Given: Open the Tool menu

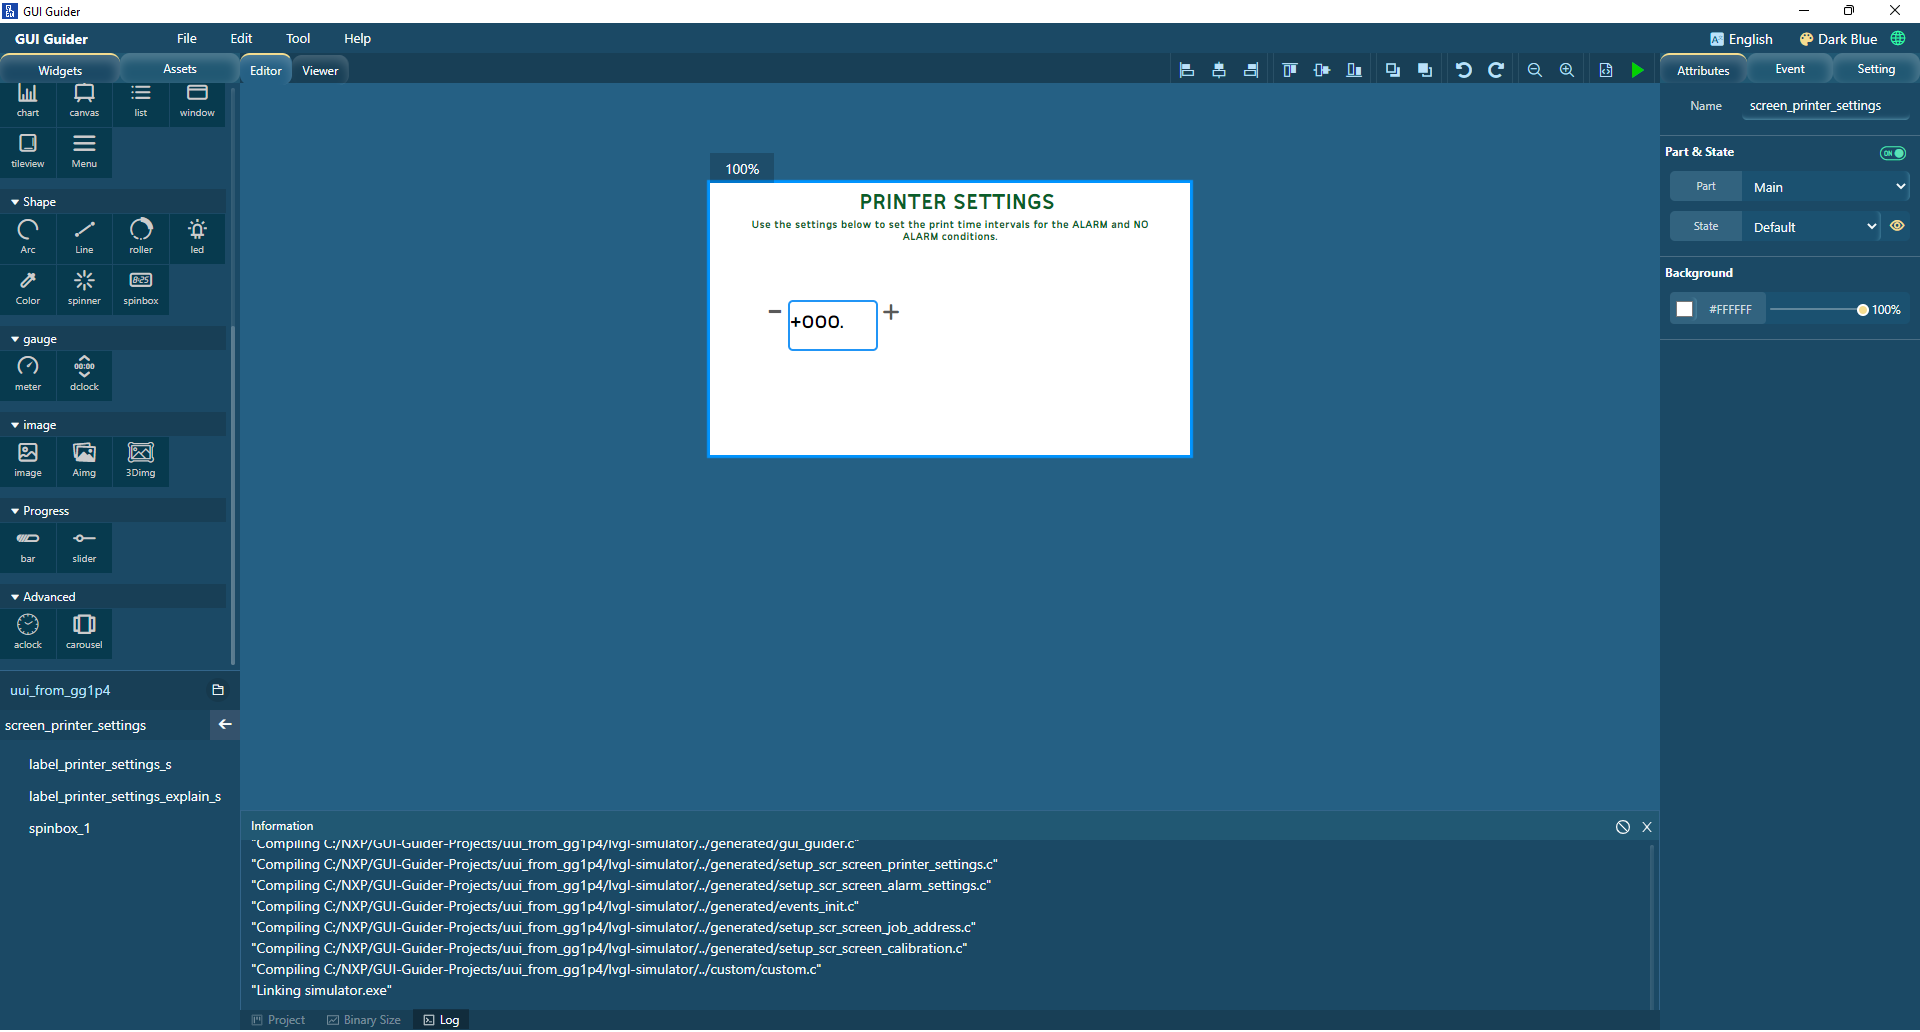Looking at the screenshot, I should pyautogui.click(x=298, y=39).
